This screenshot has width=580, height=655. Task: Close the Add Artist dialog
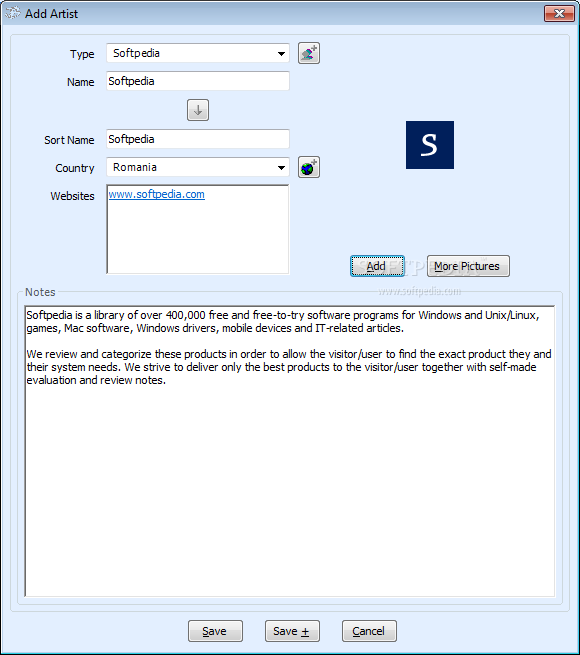(559, 13)
